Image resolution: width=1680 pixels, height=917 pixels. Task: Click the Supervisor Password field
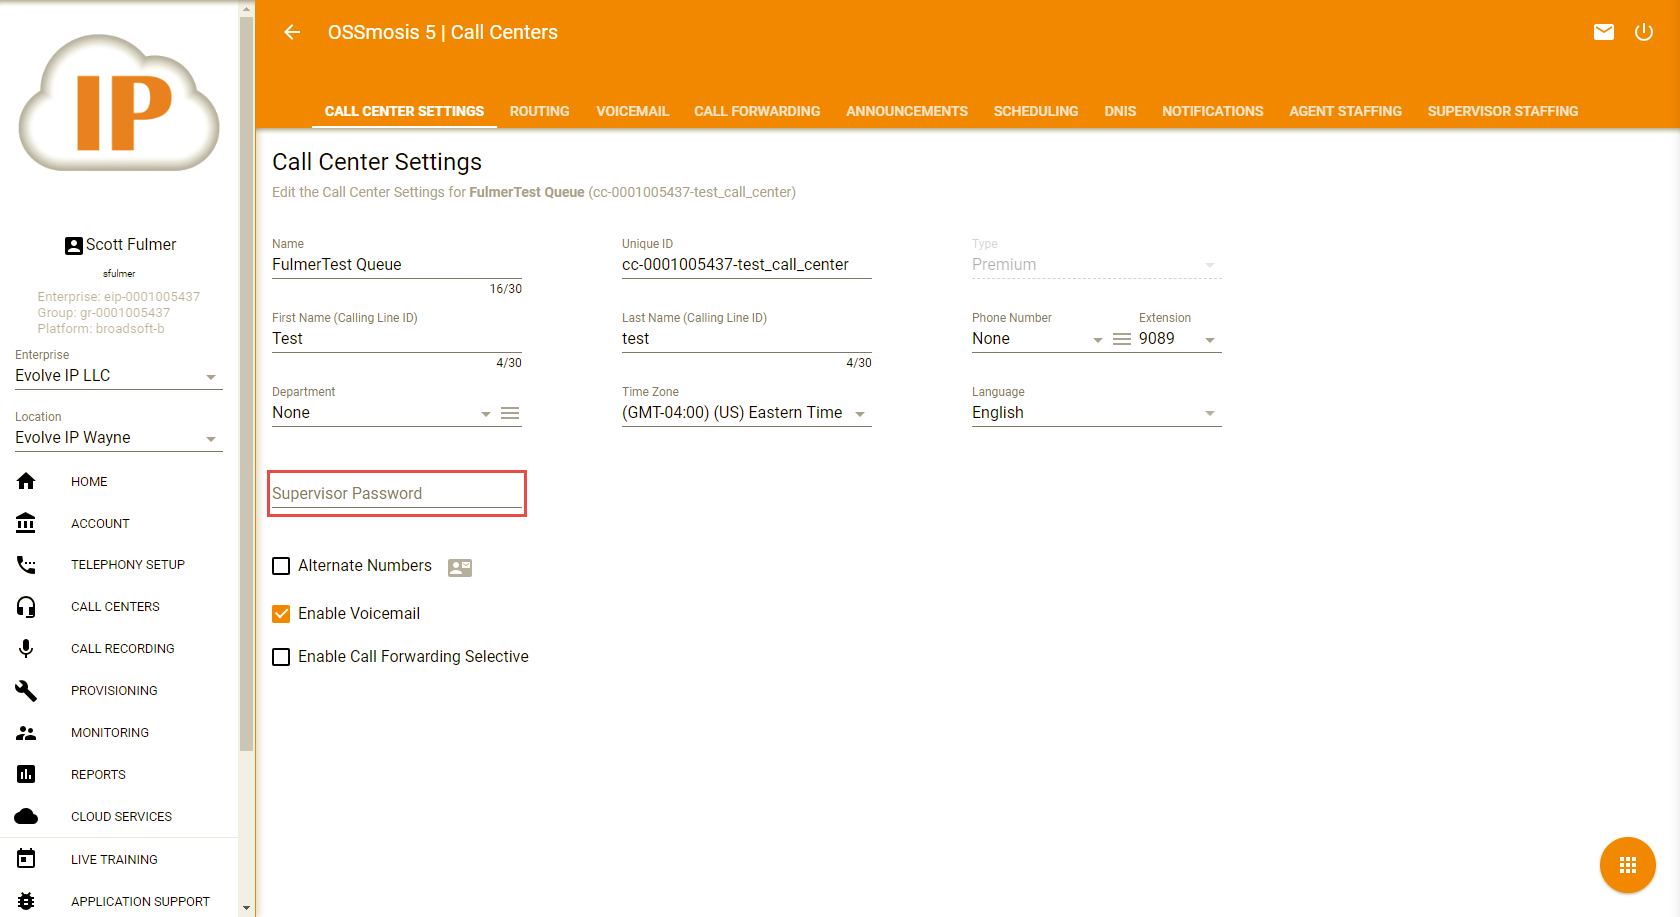[396, 494]
